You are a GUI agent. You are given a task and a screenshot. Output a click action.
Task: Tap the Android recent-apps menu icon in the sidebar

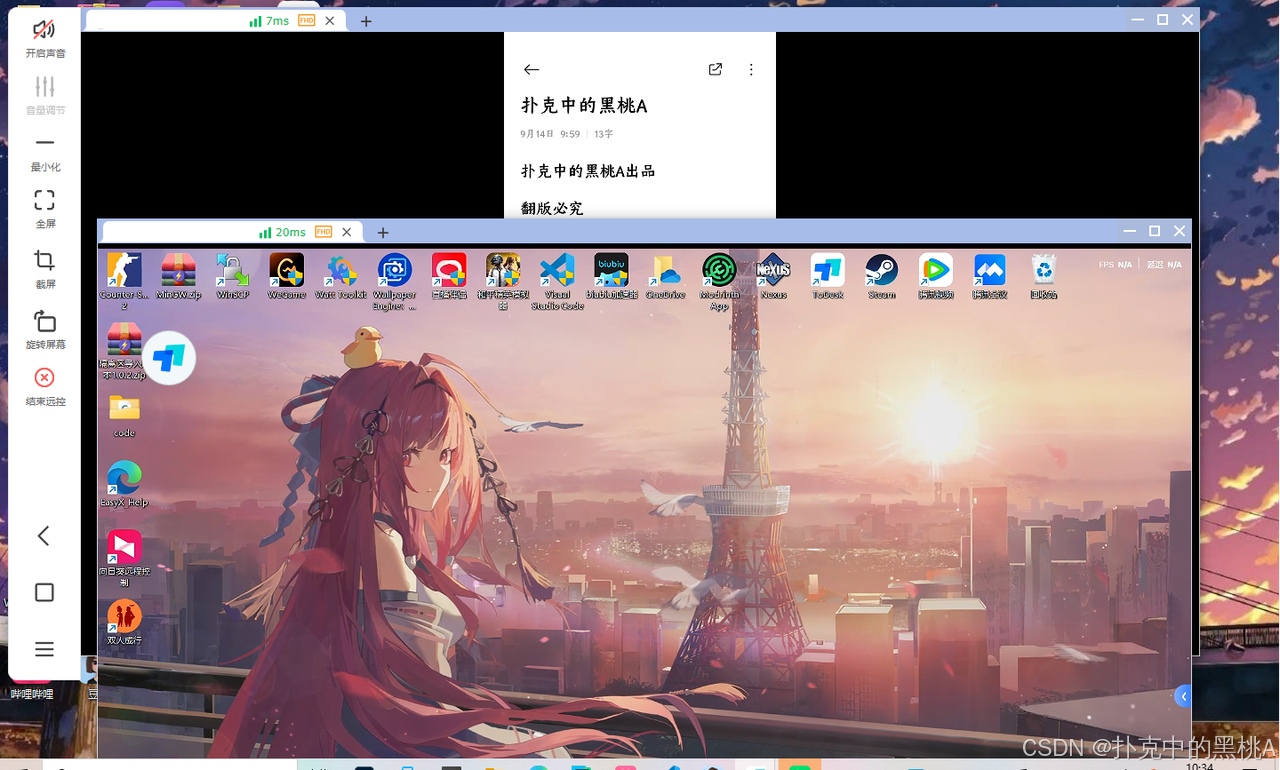click(x=44, y=650)
